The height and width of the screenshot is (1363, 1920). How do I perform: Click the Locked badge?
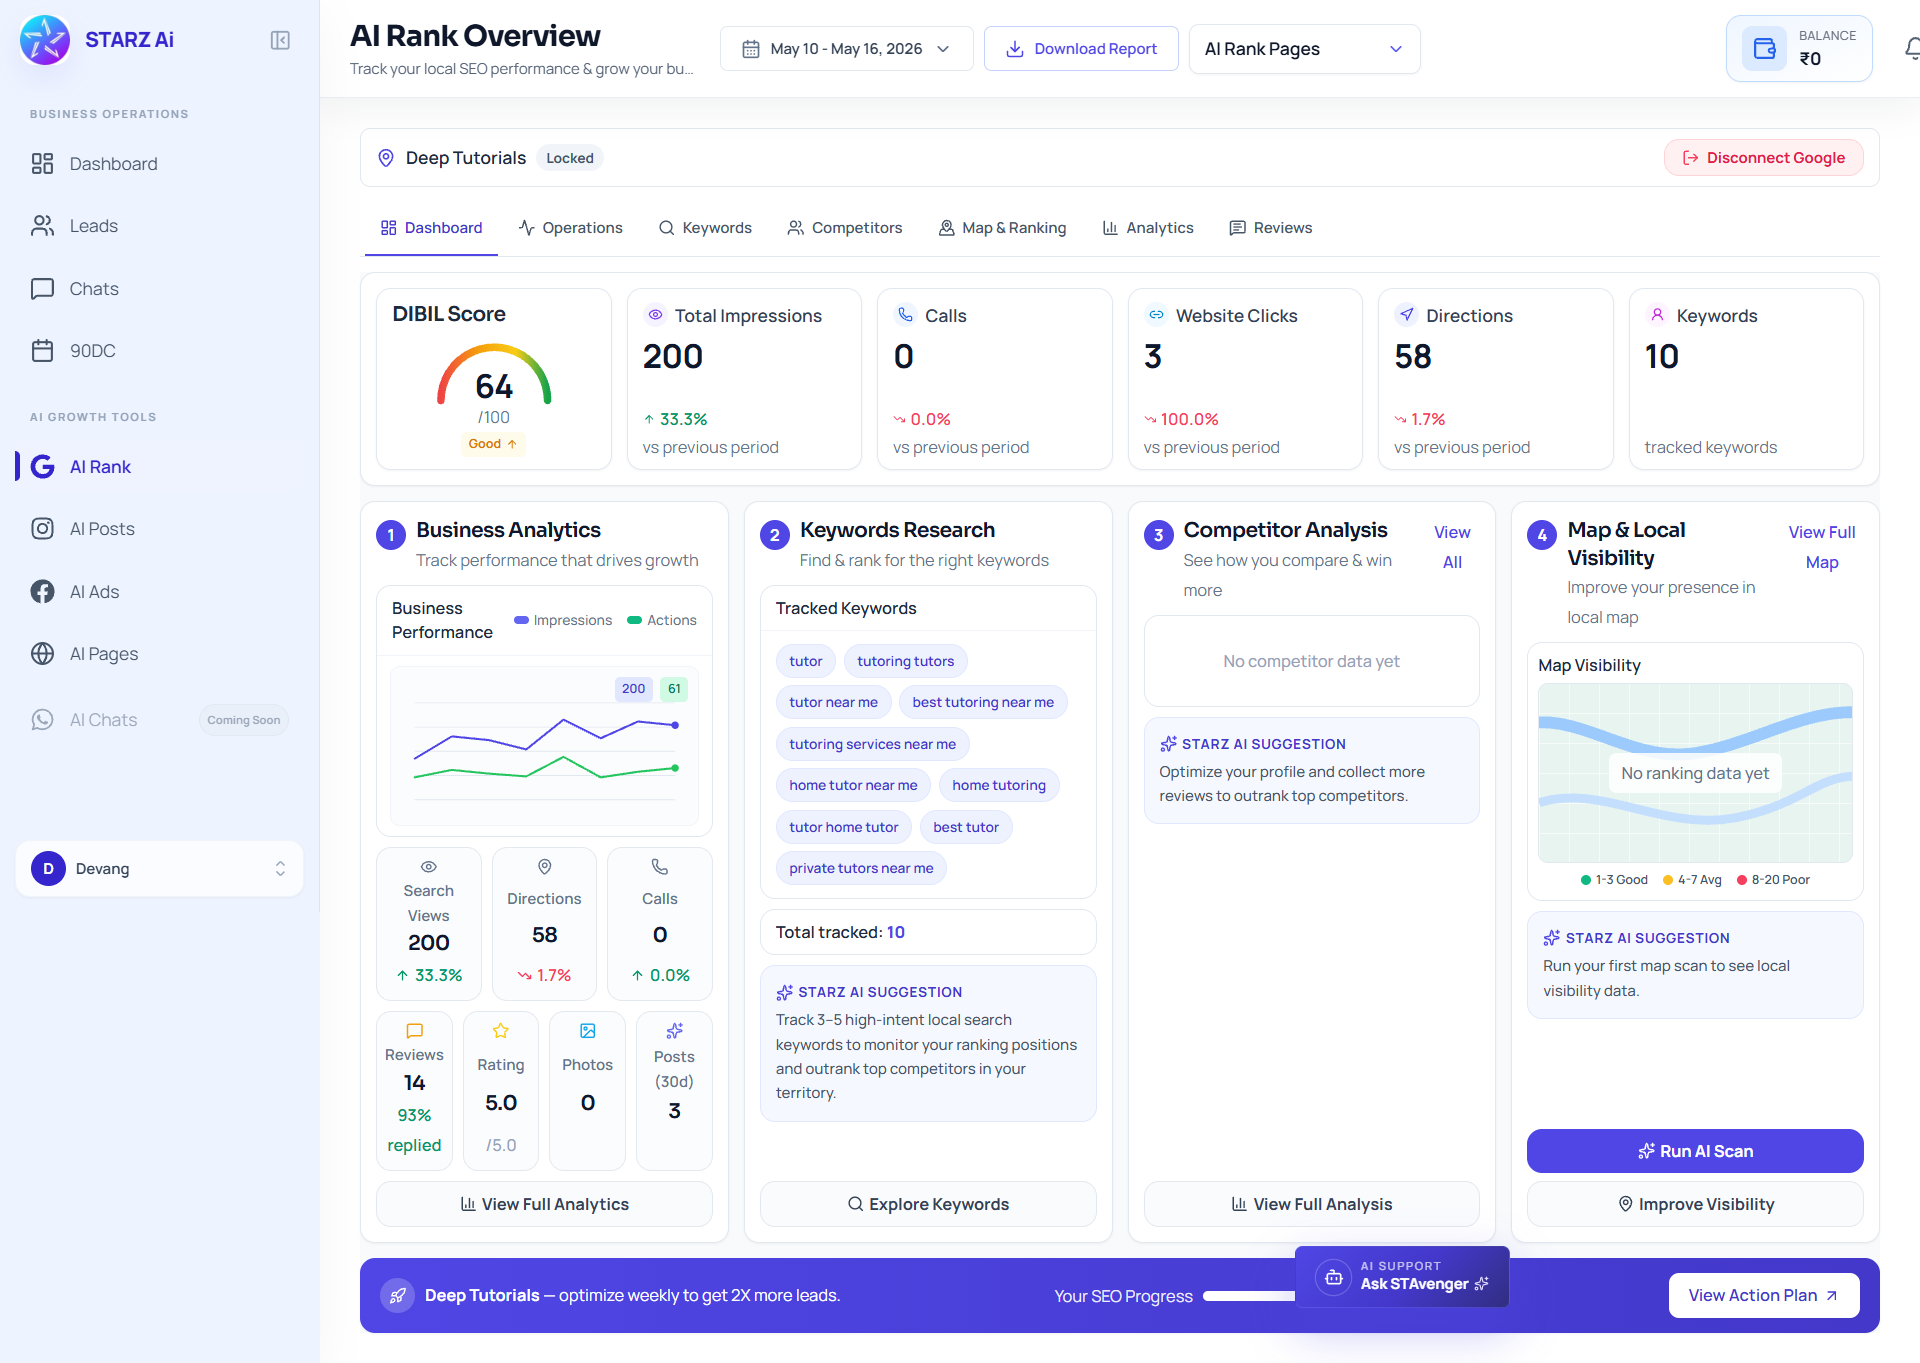[570, 158]
